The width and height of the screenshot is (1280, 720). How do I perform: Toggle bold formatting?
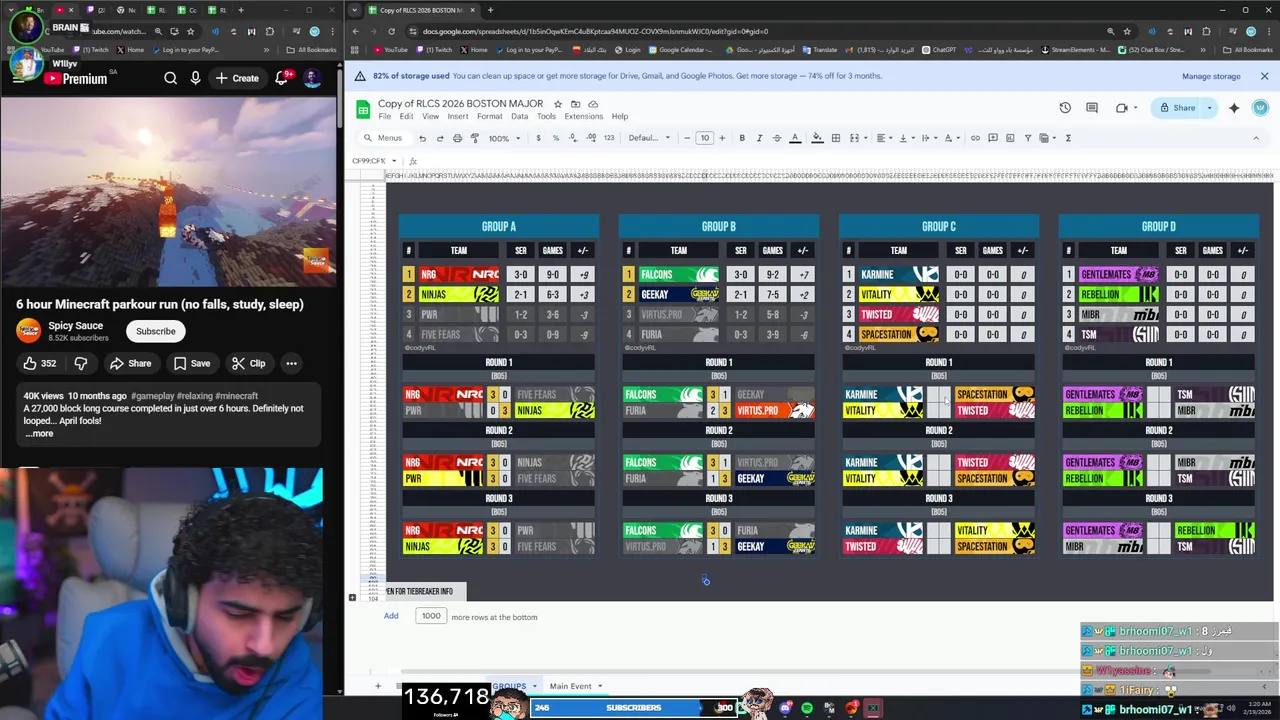(x=742, y=138)
